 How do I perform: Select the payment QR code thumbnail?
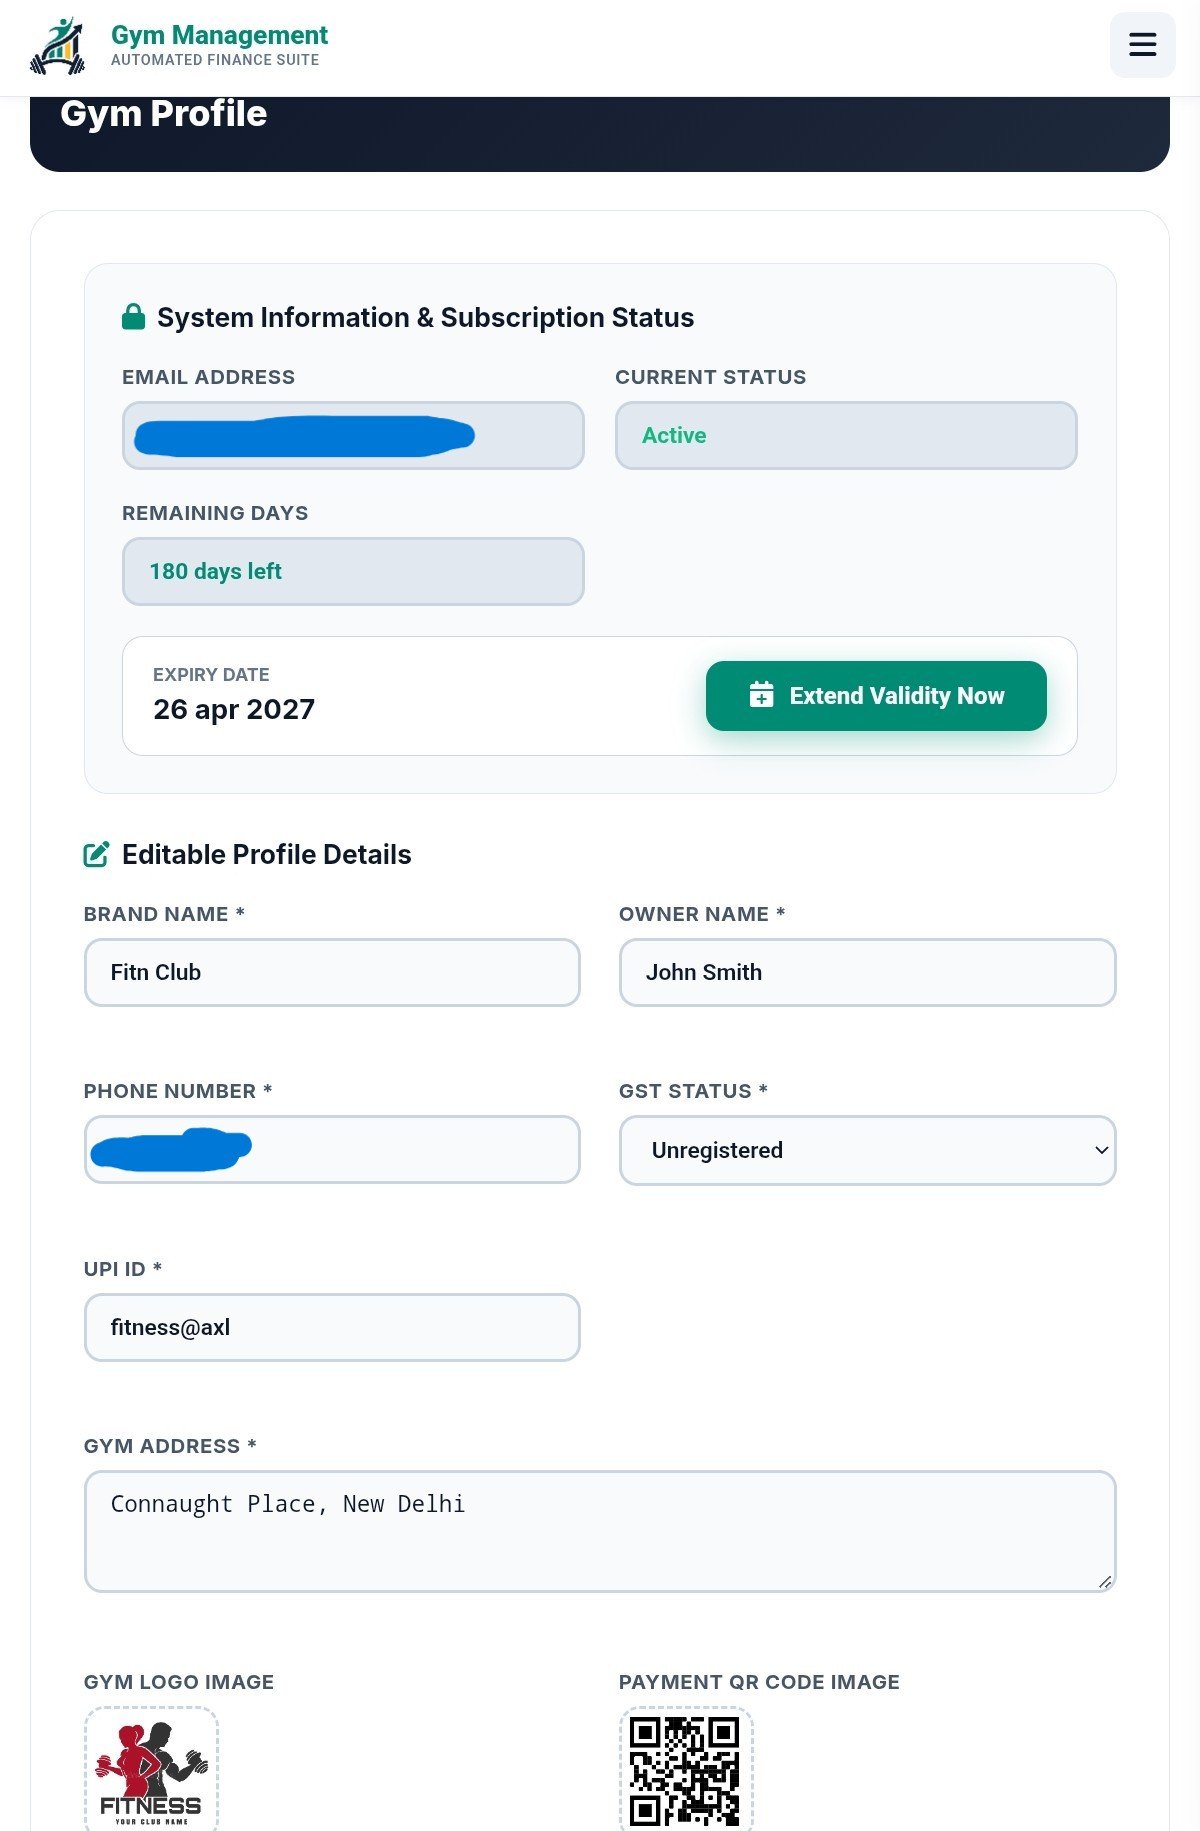[686, 1769]
